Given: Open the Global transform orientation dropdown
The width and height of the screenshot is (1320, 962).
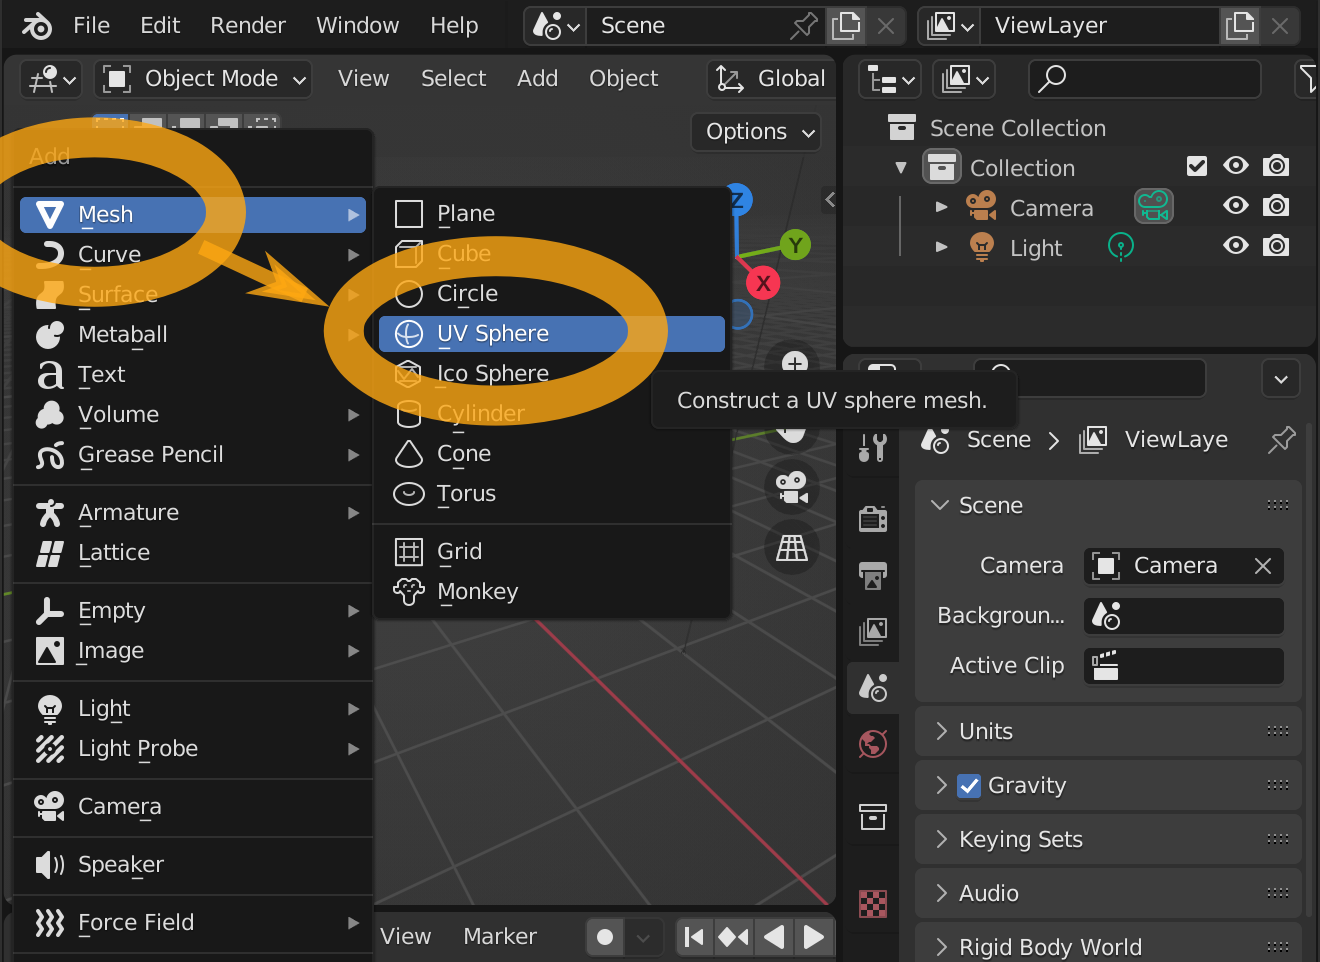Looking at the screenshot, I should 771,79.
